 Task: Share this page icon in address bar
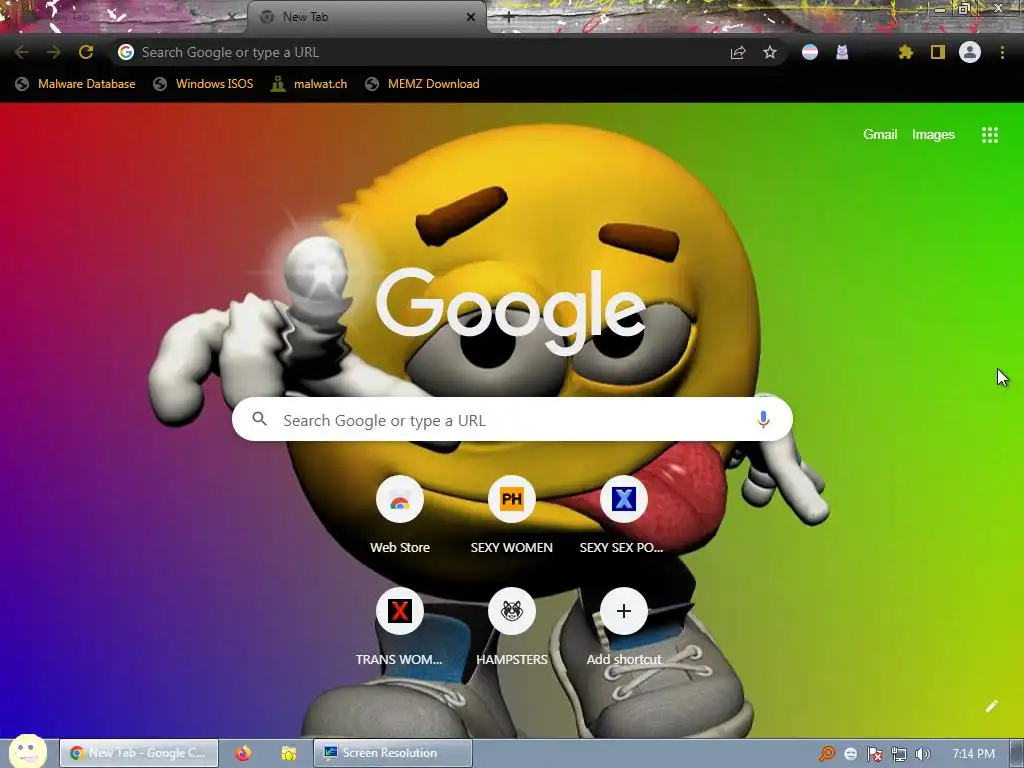(x=738, y=52)
